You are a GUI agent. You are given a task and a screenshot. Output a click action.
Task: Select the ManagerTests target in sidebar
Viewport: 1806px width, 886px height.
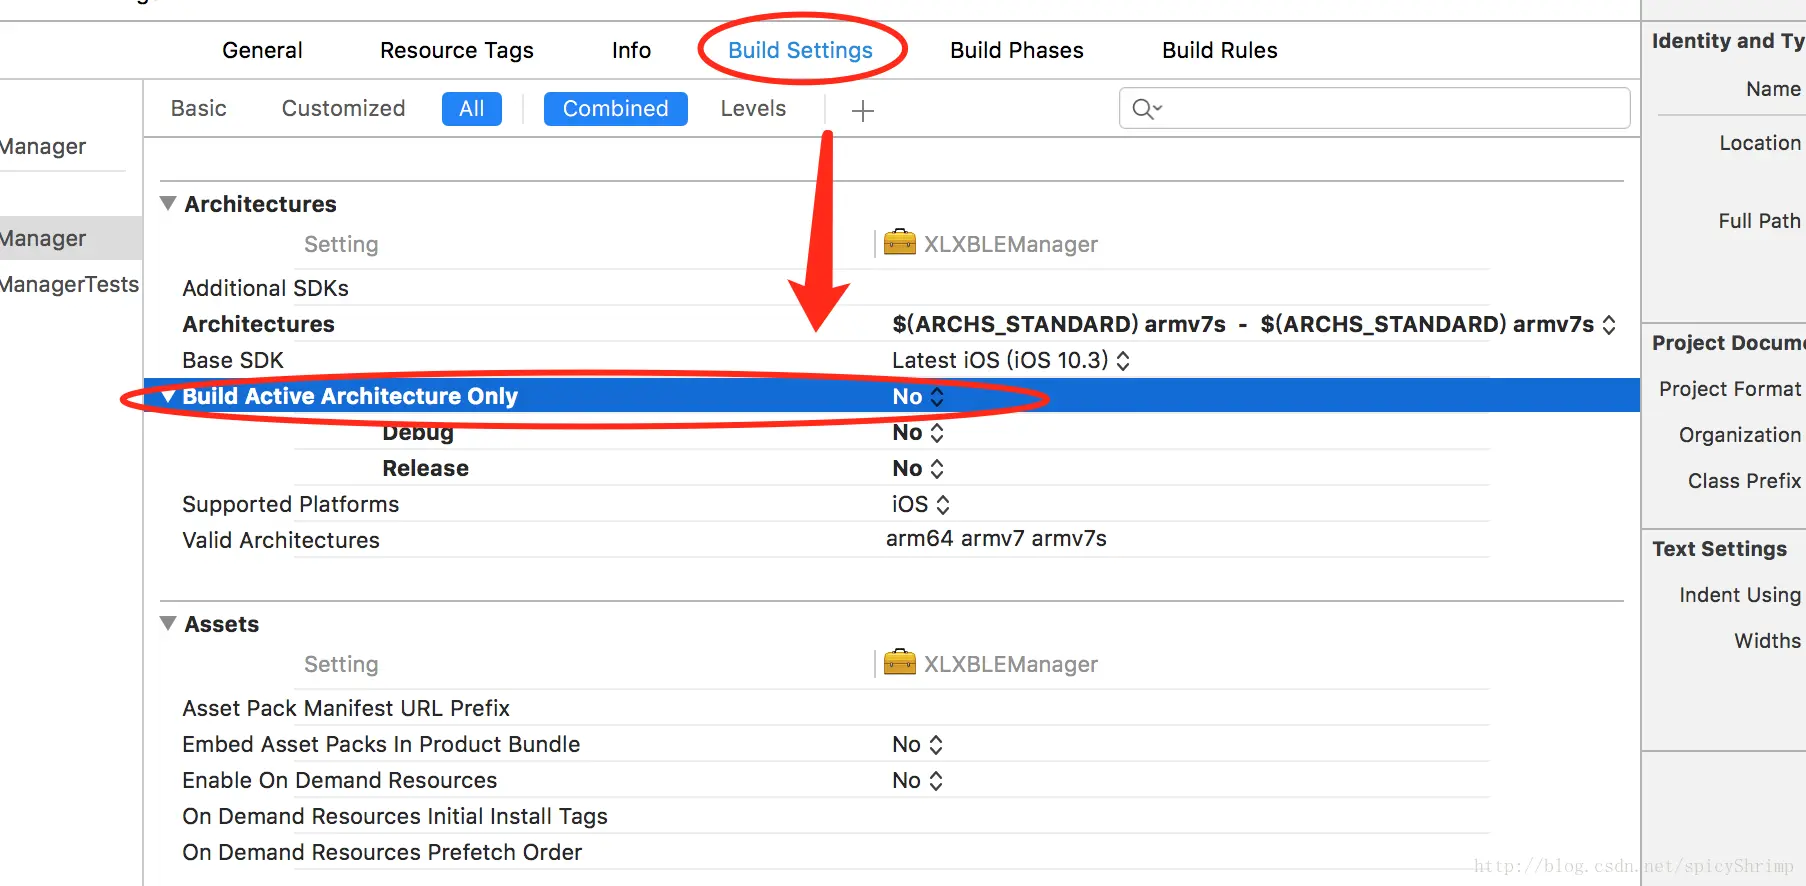(70, 284)
